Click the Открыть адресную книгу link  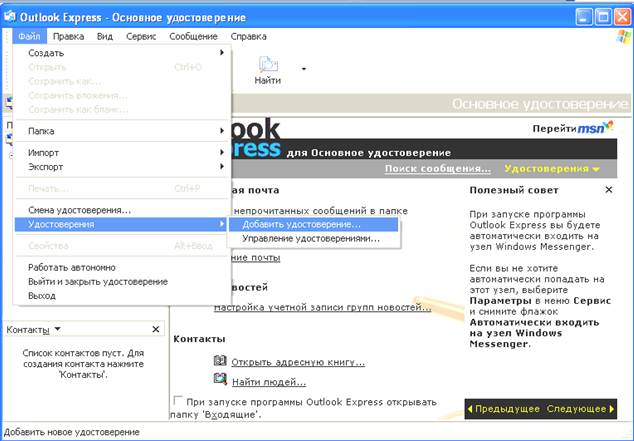tap(298, 362)
